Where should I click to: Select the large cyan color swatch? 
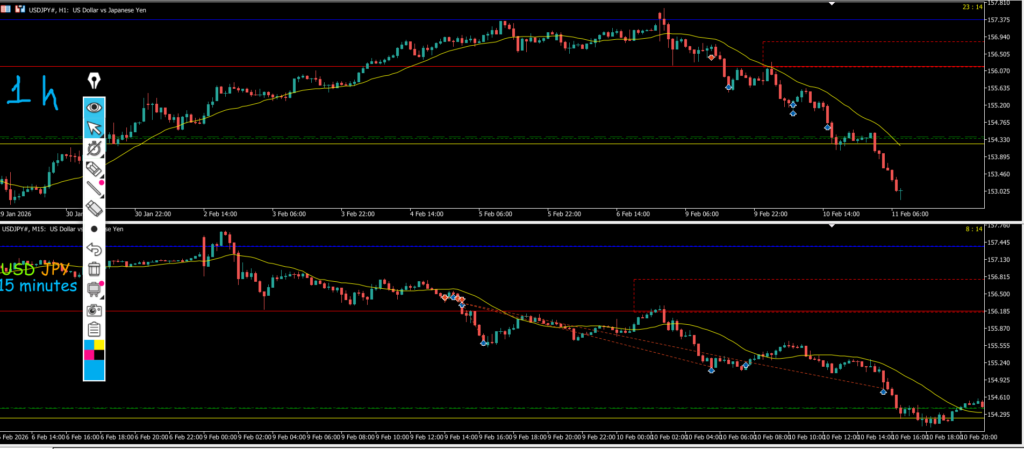pos(95,370)
